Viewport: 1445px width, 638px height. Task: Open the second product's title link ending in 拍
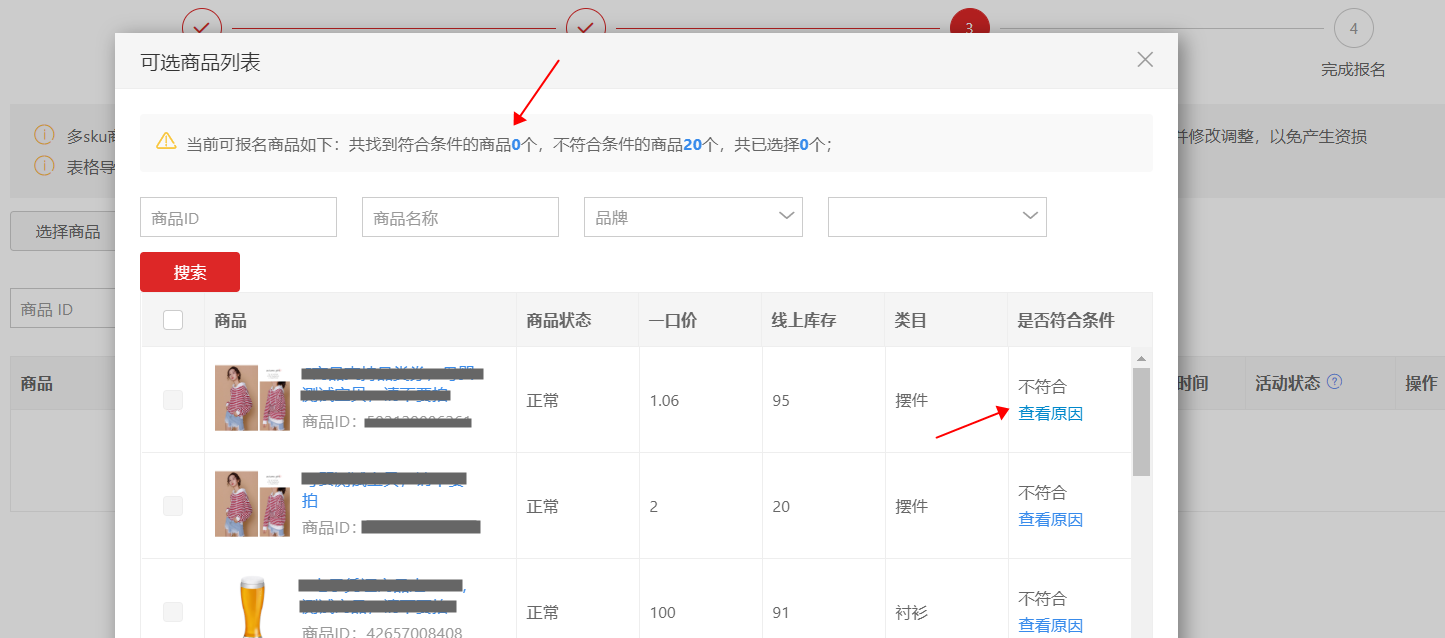(x=384, y=490)
